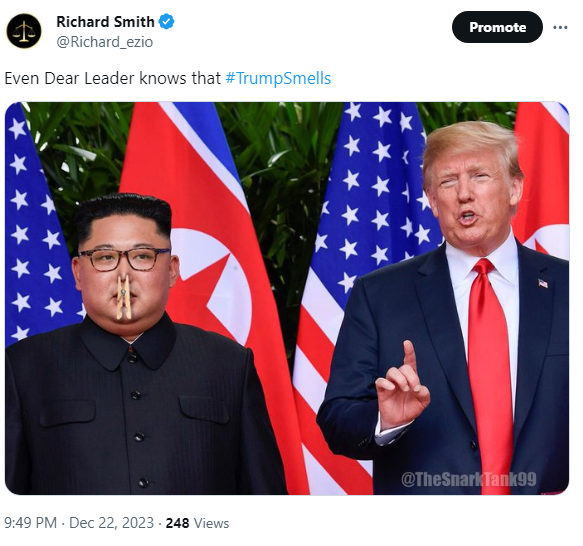The height and width of the screenshot is (546, 583).
Task: Click the Dec 22, 2023 date
Action: coord(112,523)
